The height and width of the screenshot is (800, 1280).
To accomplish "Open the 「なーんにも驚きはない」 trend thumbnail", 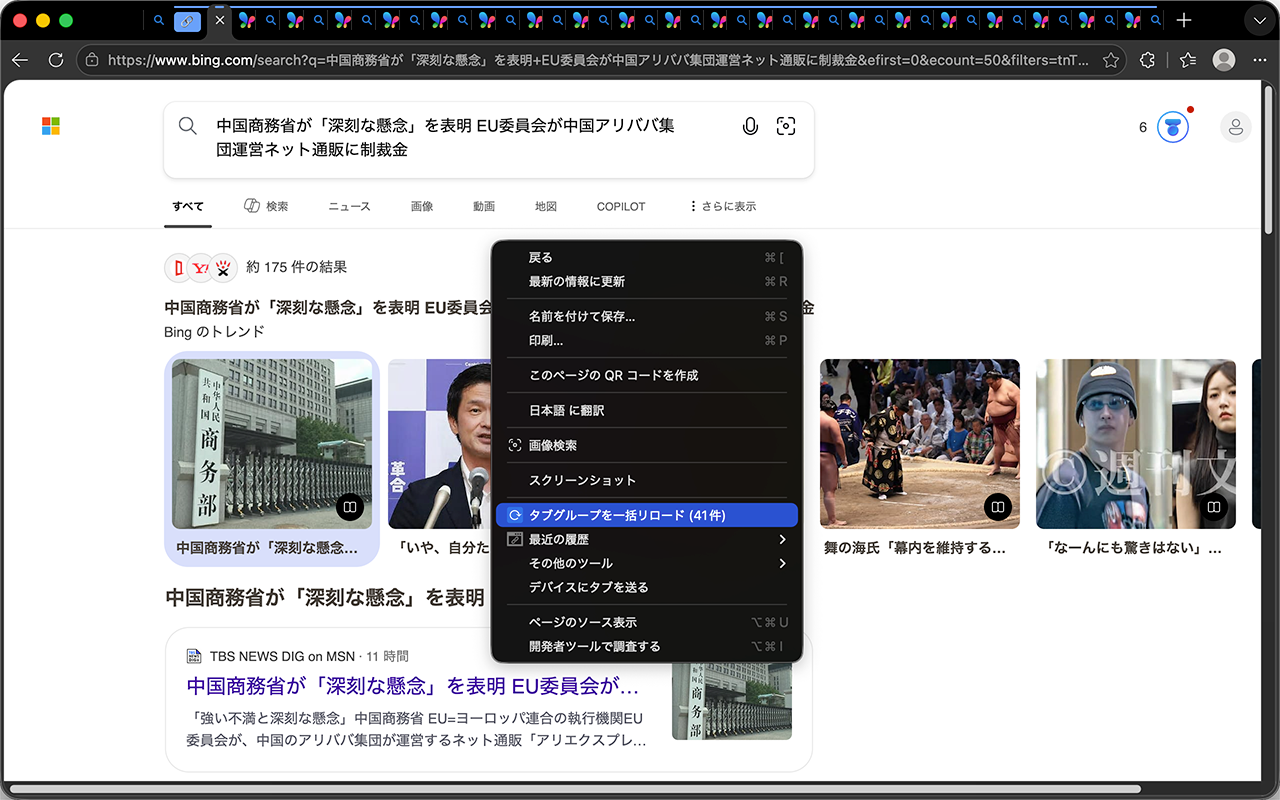I will tap(1136, 444).
